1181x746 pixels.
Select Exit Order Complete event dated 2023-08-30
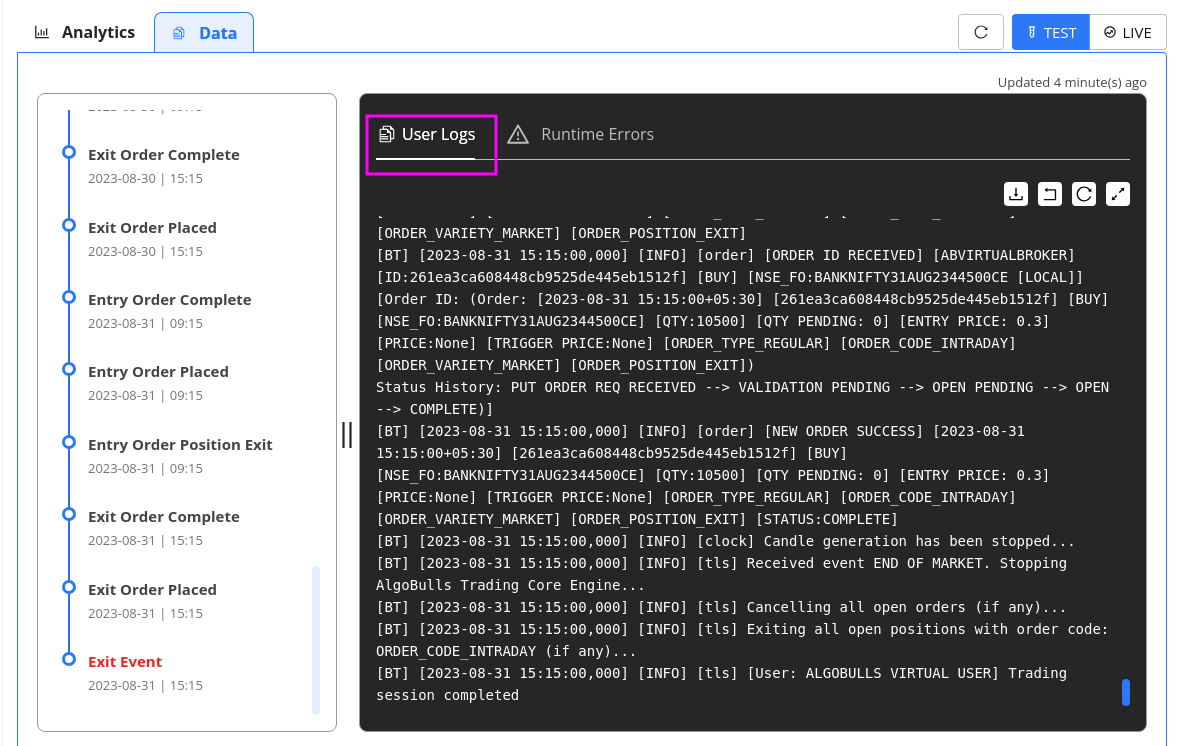tap(163, 166)
